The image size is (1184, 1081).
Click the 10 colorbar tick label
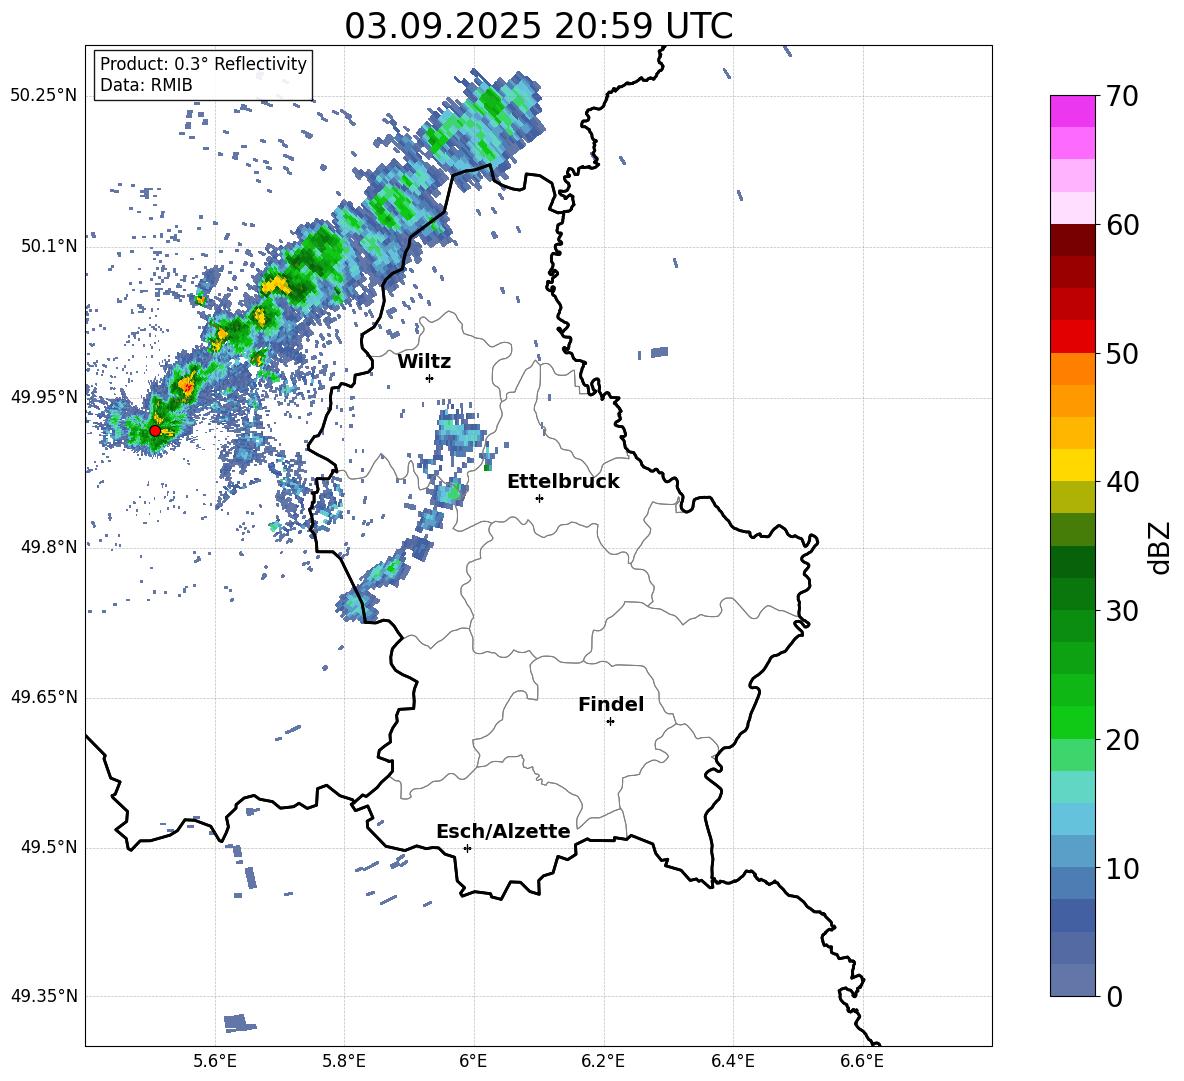point(1122,868)
